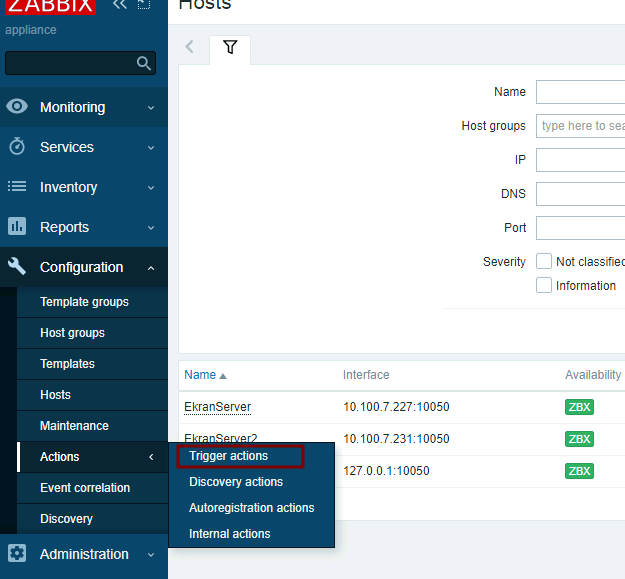Click the Reports bar chart icon
Image resolution: width=625 pixels, height=579 pixels.
(x=17, y=227)
